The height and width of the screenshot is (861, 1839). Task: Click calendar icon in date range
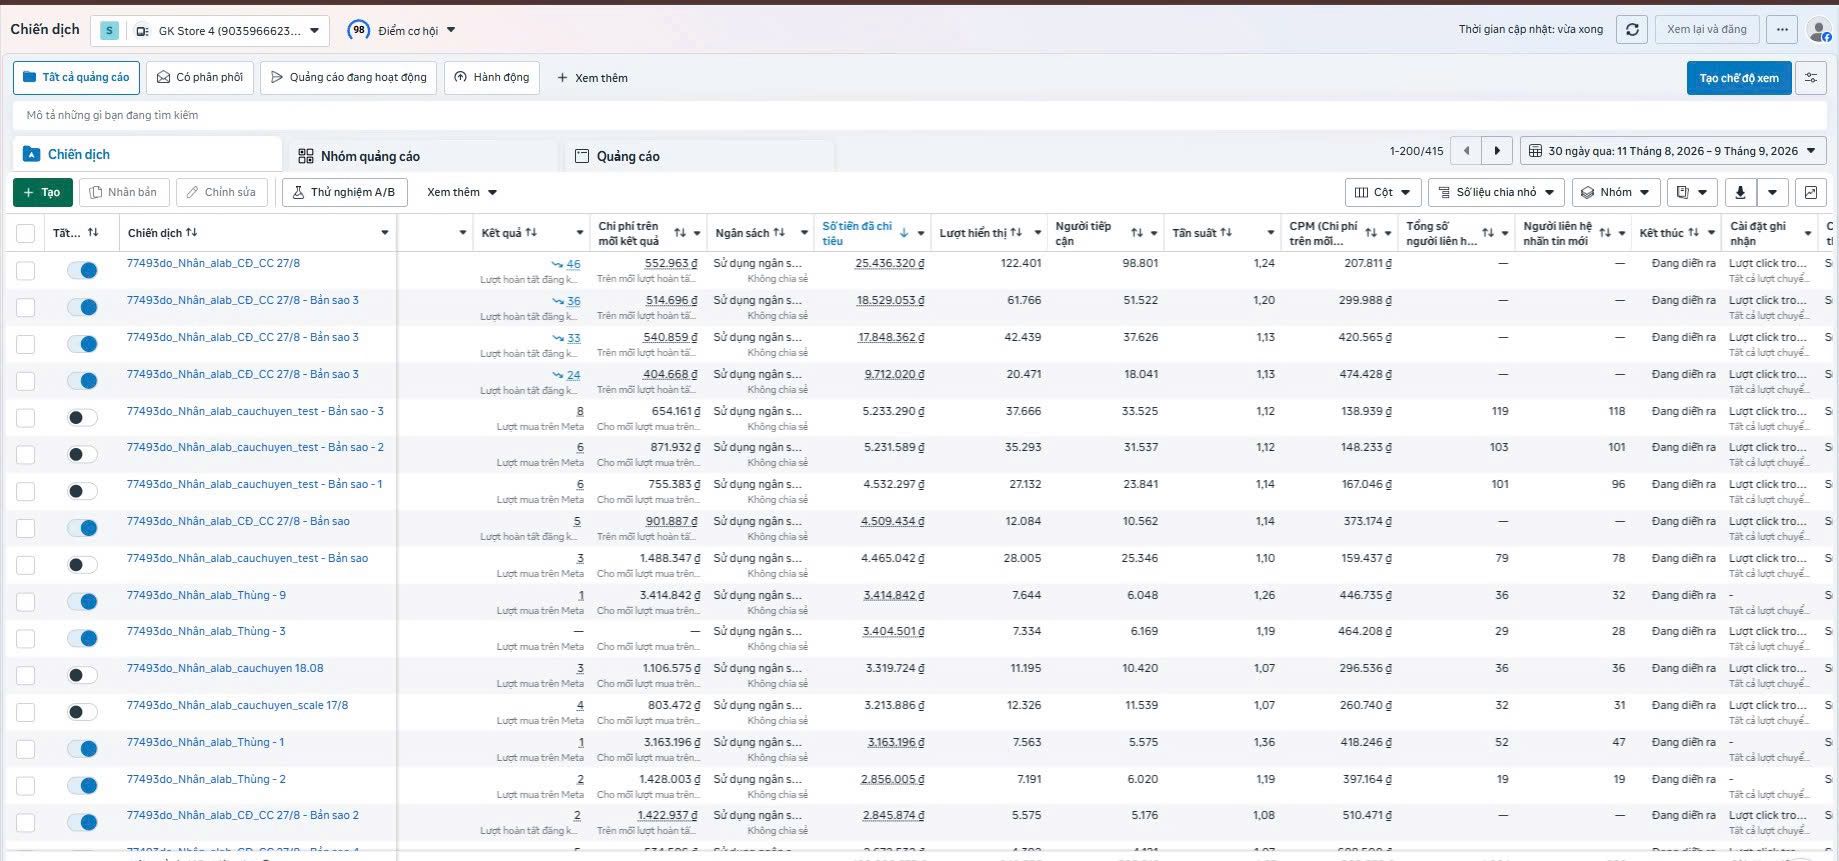point(1535,151)
